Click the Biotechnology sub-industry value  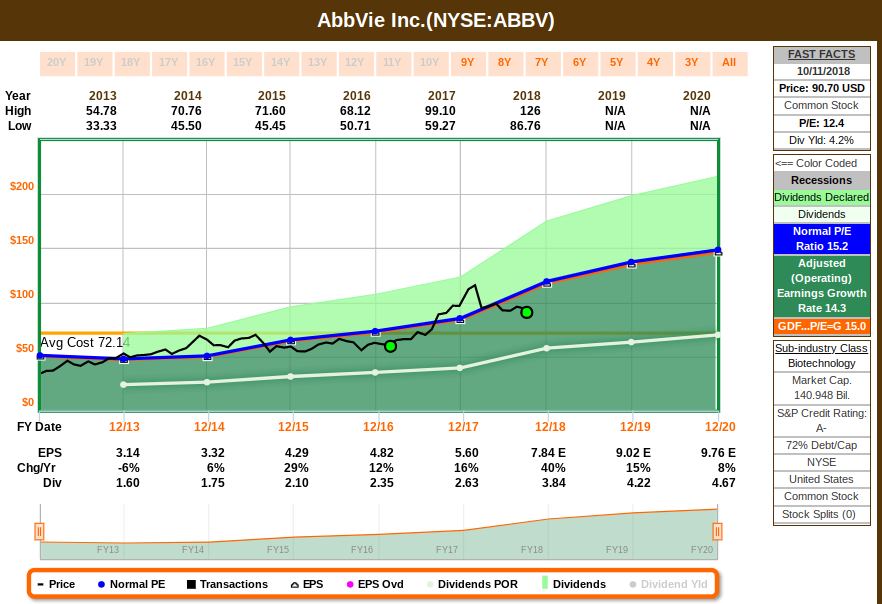coord(821,363)
